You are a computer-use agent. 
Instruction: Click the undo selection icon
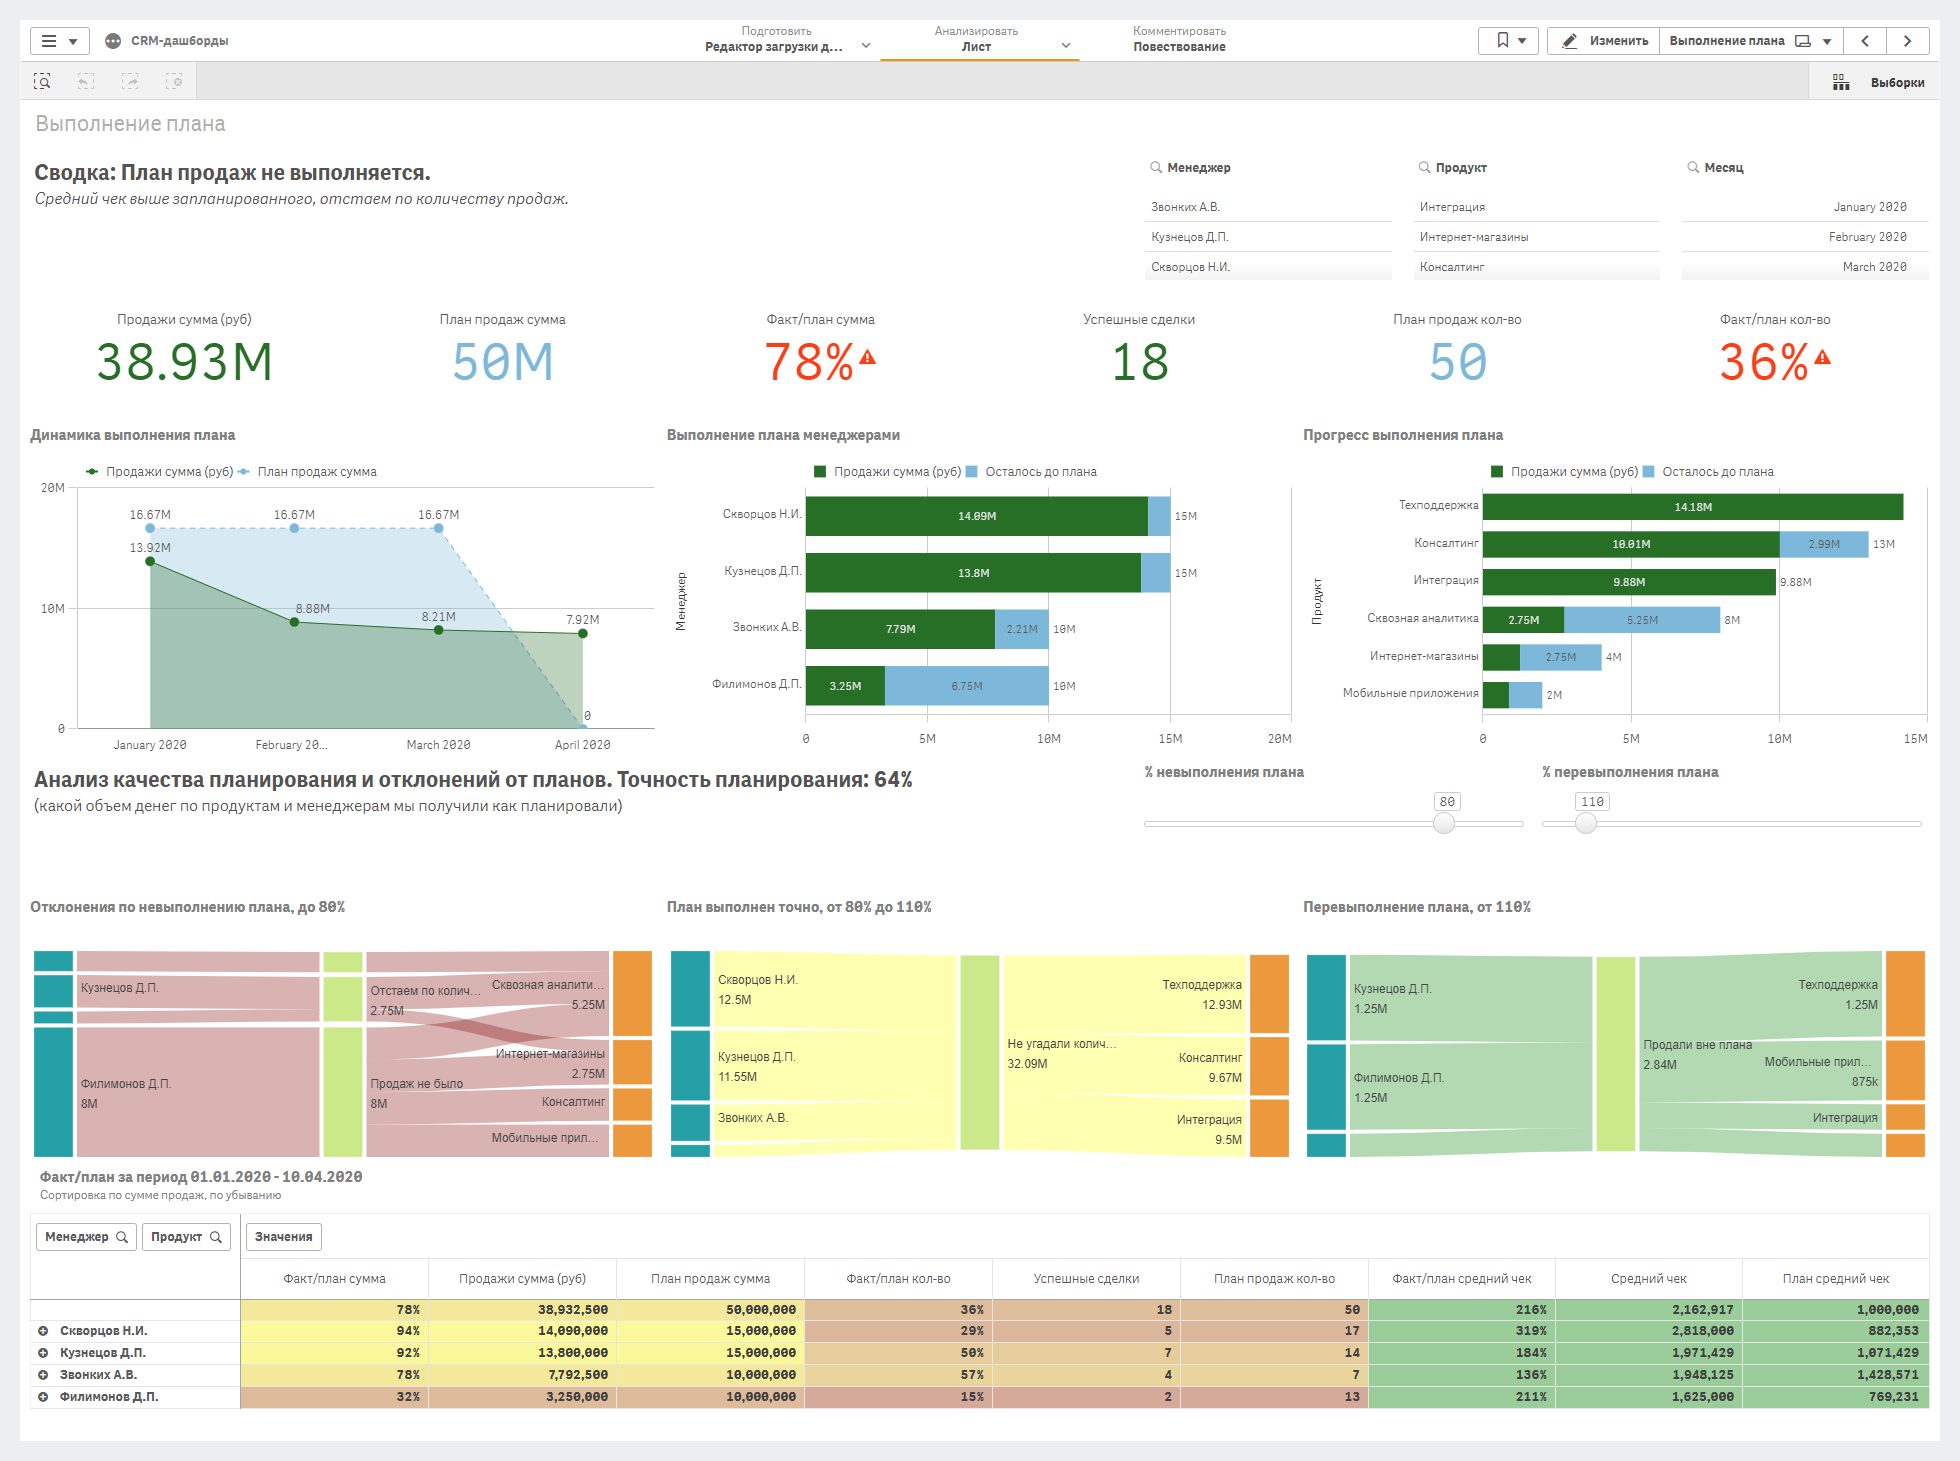(87, 81)
